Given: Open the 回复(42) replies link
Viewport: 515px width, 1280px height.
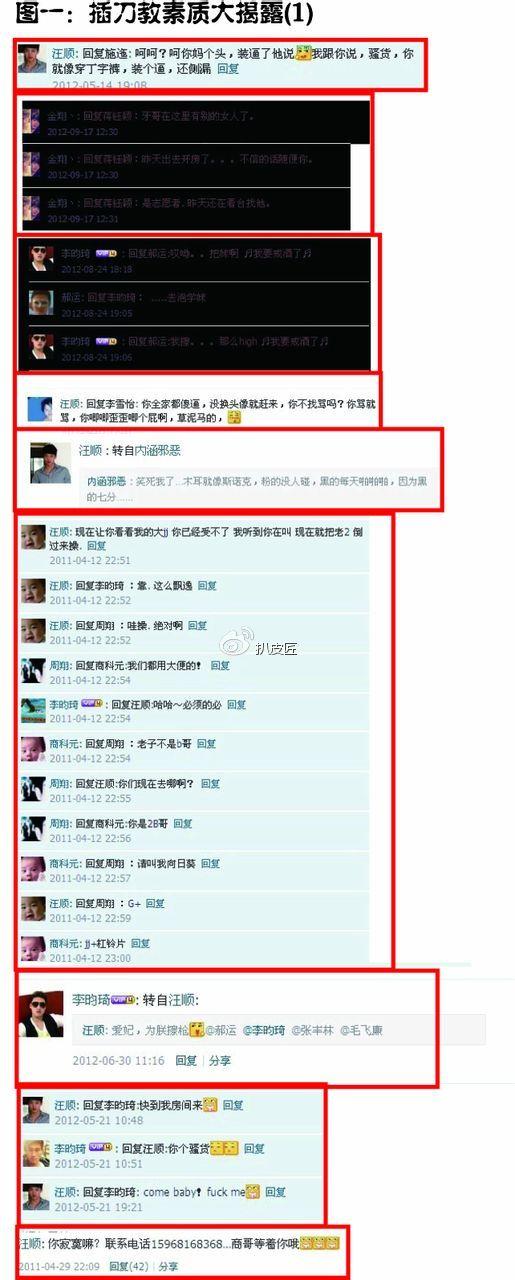Looking at the screenshot, I should (x=129, y=1266).
